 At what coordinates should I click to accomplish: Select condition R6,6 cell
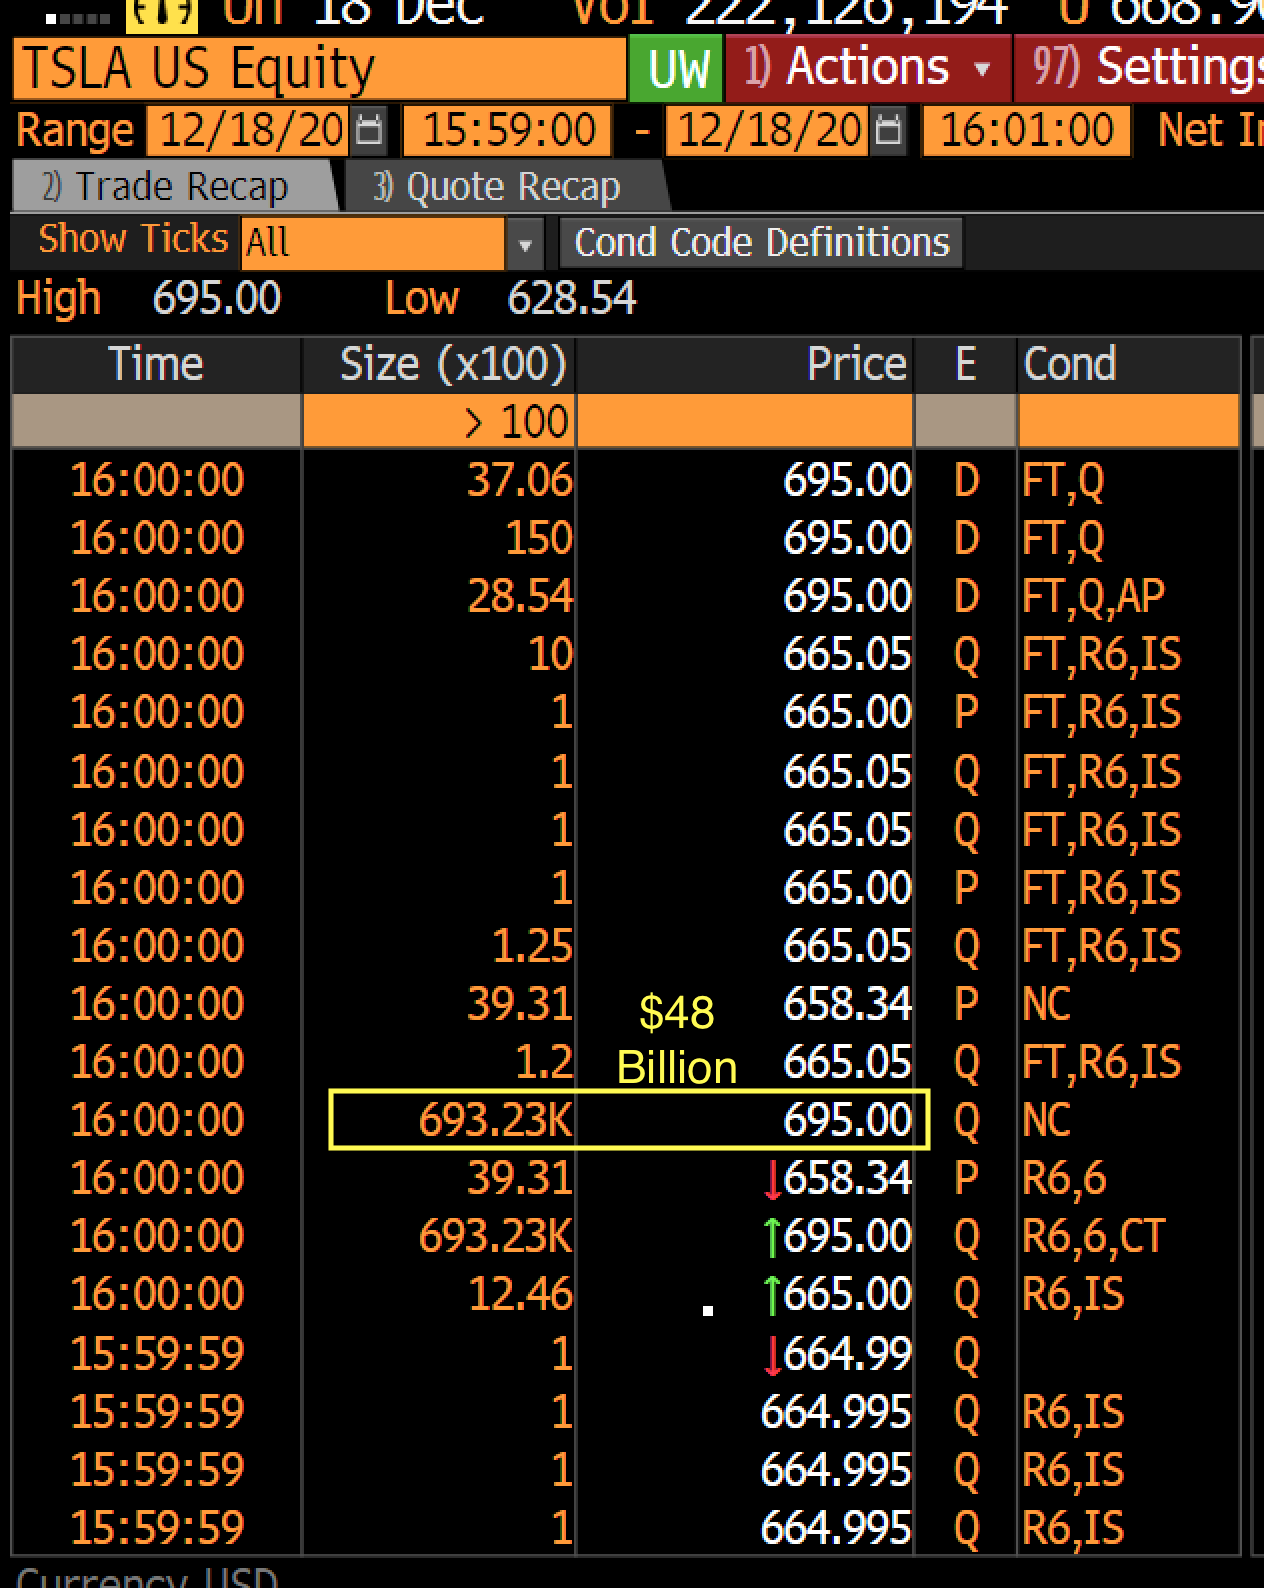pos(1064,1178)
